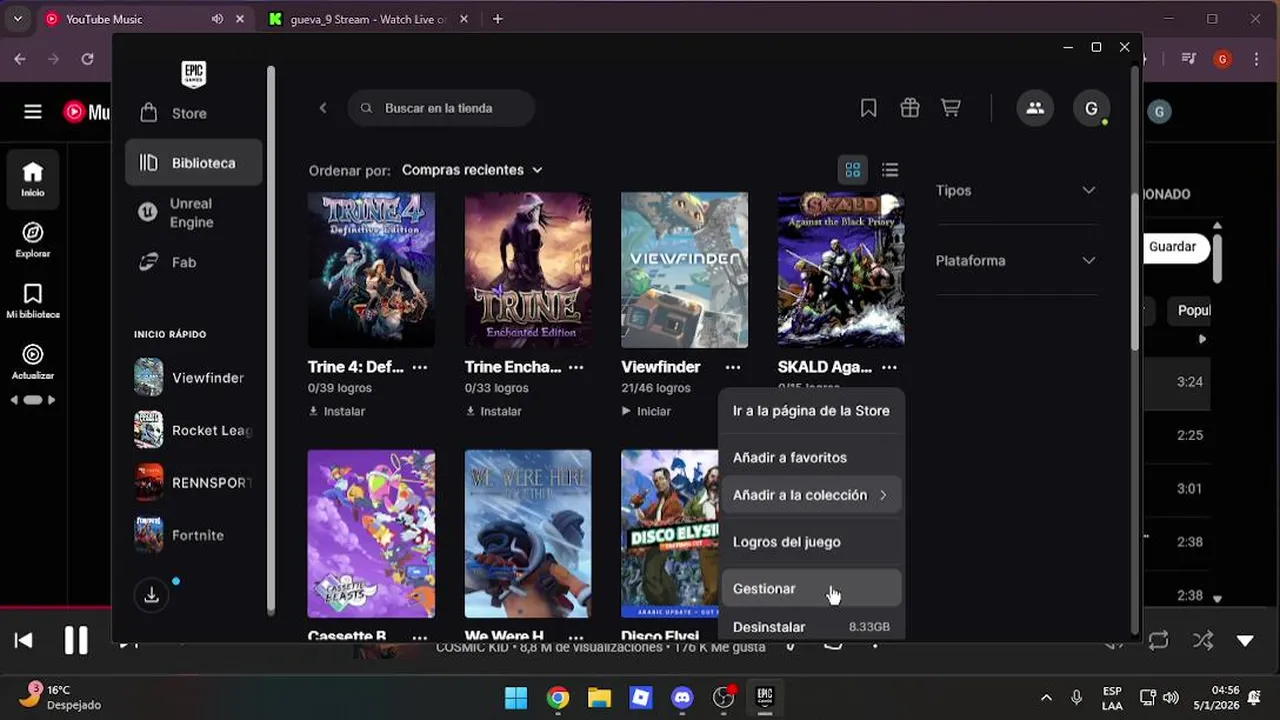Open Trine 4 cover thumbnail
1280x720 pixels.
click(371, 270)
